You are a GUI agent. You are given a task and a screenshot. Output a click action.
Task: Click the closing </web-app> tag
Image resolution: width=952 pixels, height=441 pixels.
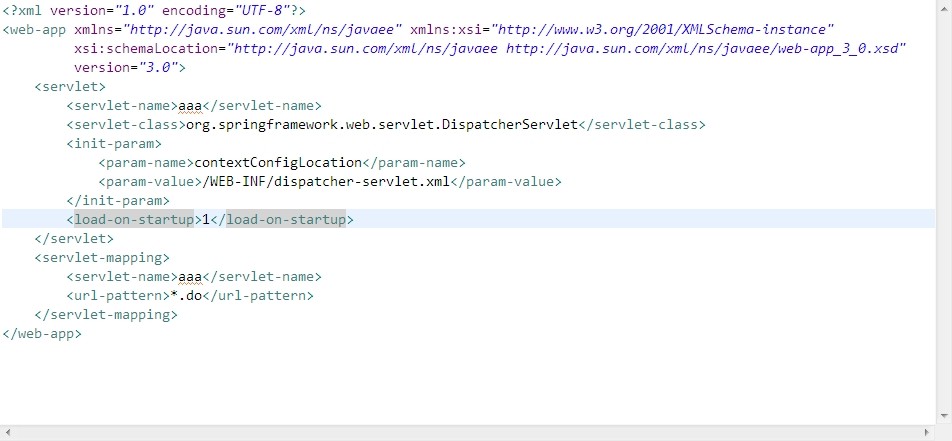pyautogui.click(x=42, y=333)
